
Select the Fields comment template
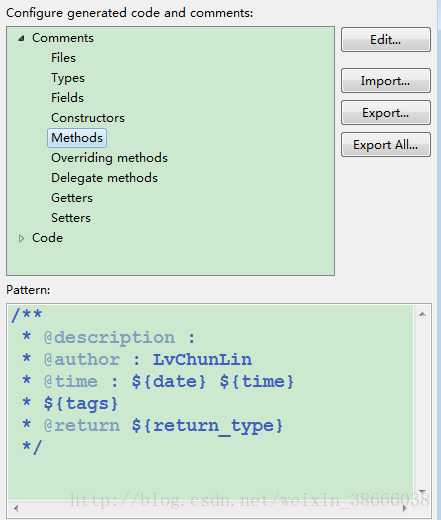coord(67,98)
